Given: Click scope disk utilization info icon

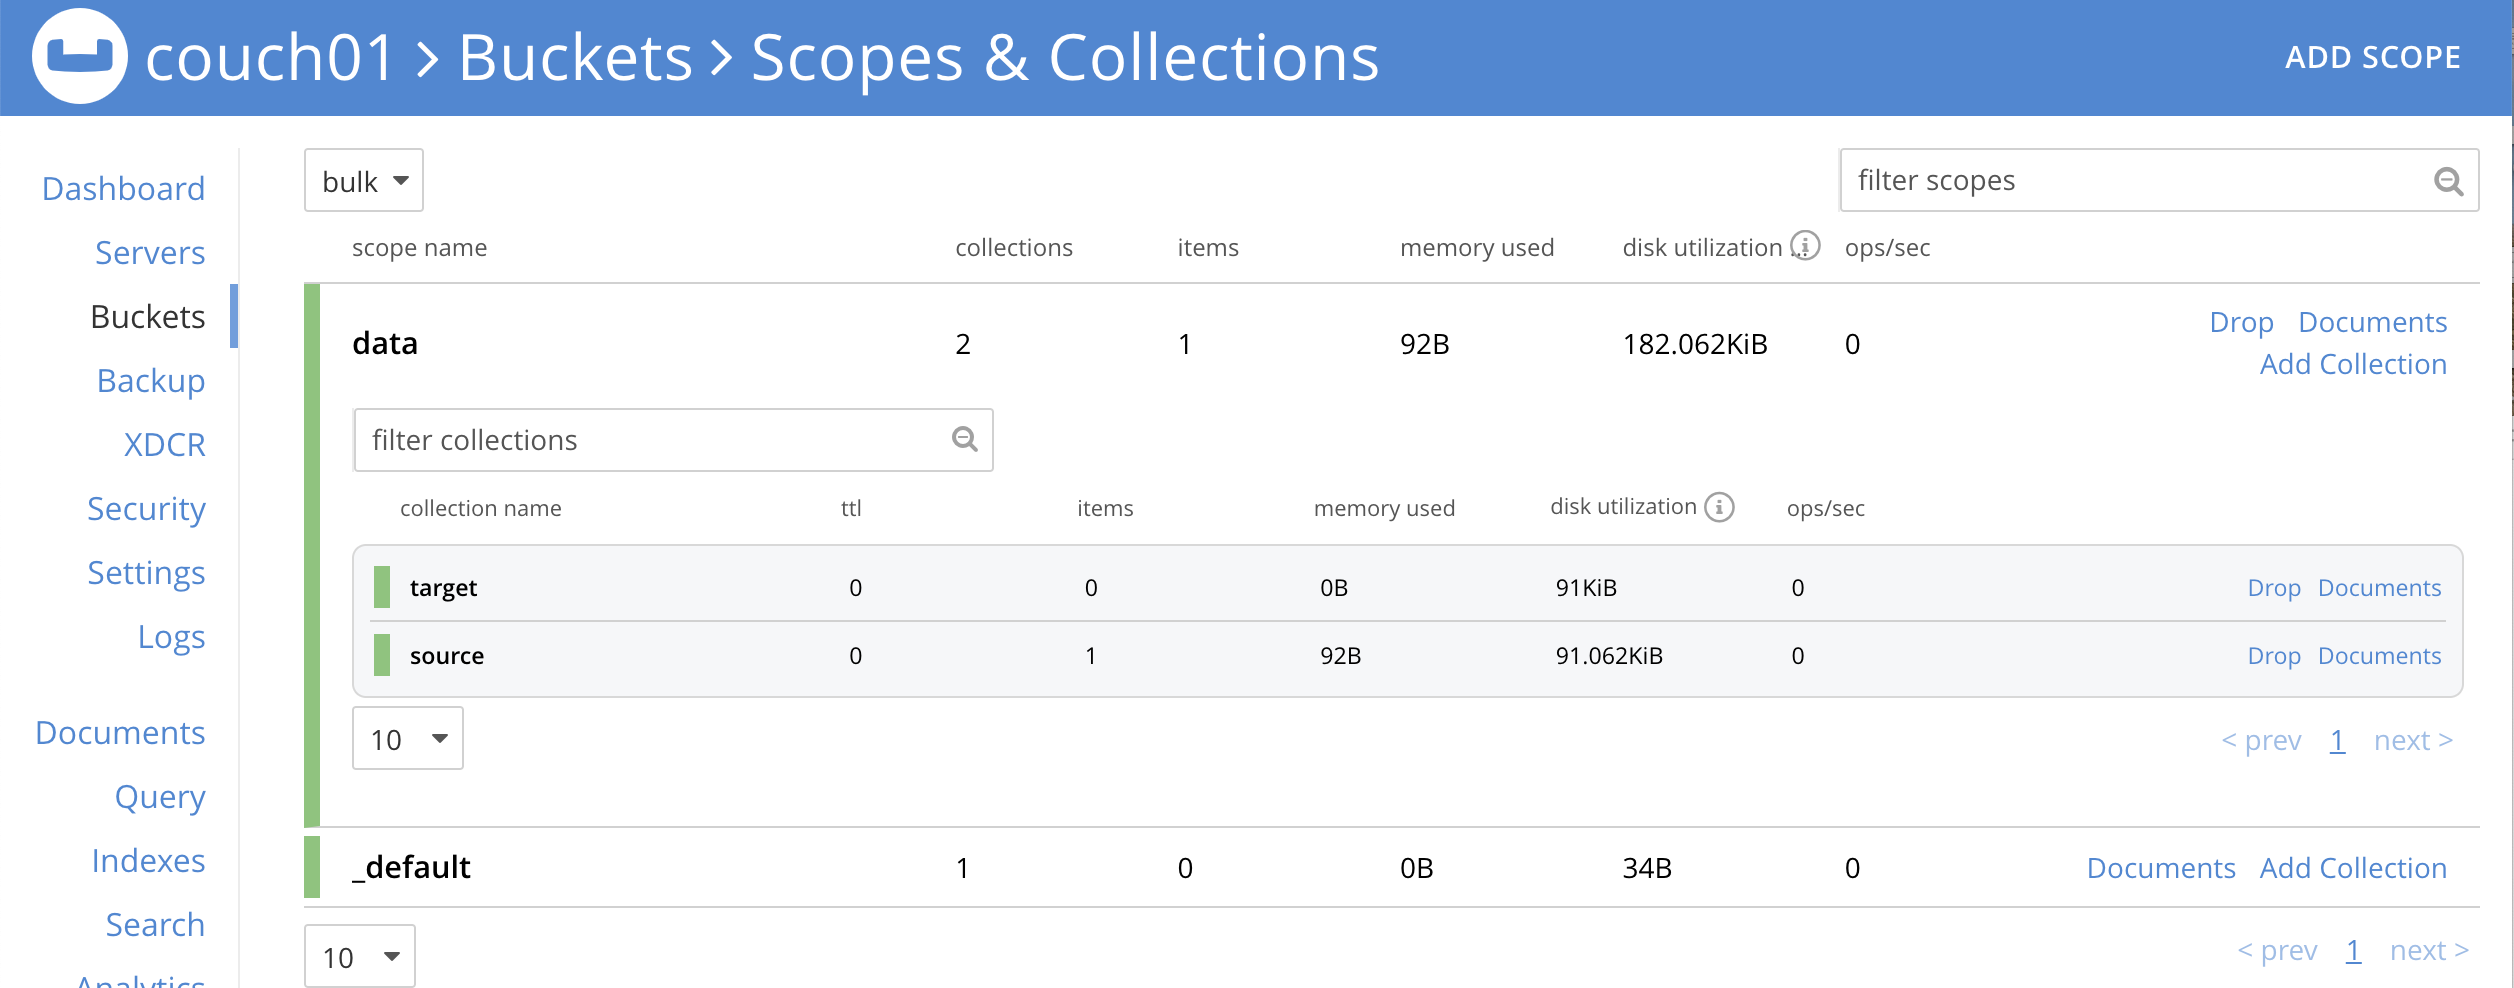Looking at the screenshot, I should [x=1805, y=246].
